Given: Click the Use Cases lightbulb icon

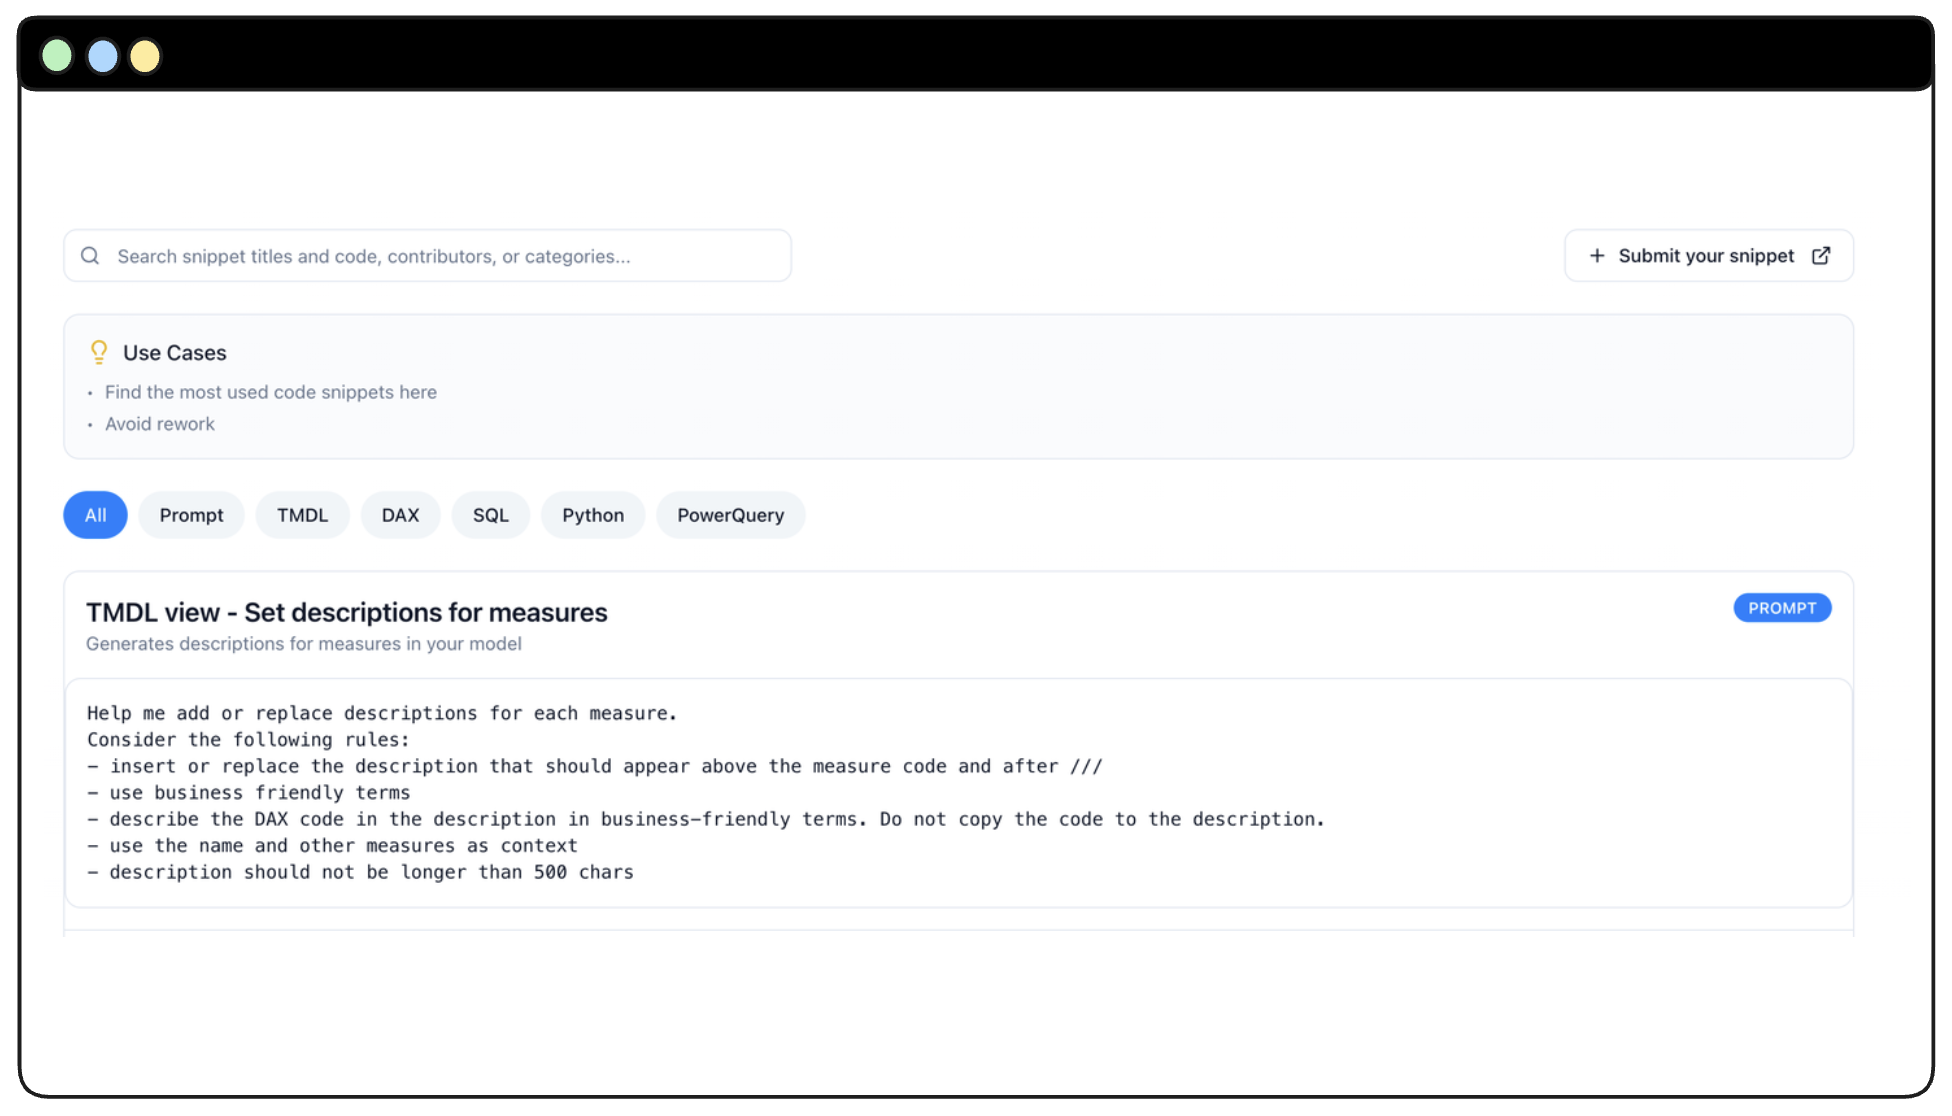Looking at the screenshot, I should (99, 352).
